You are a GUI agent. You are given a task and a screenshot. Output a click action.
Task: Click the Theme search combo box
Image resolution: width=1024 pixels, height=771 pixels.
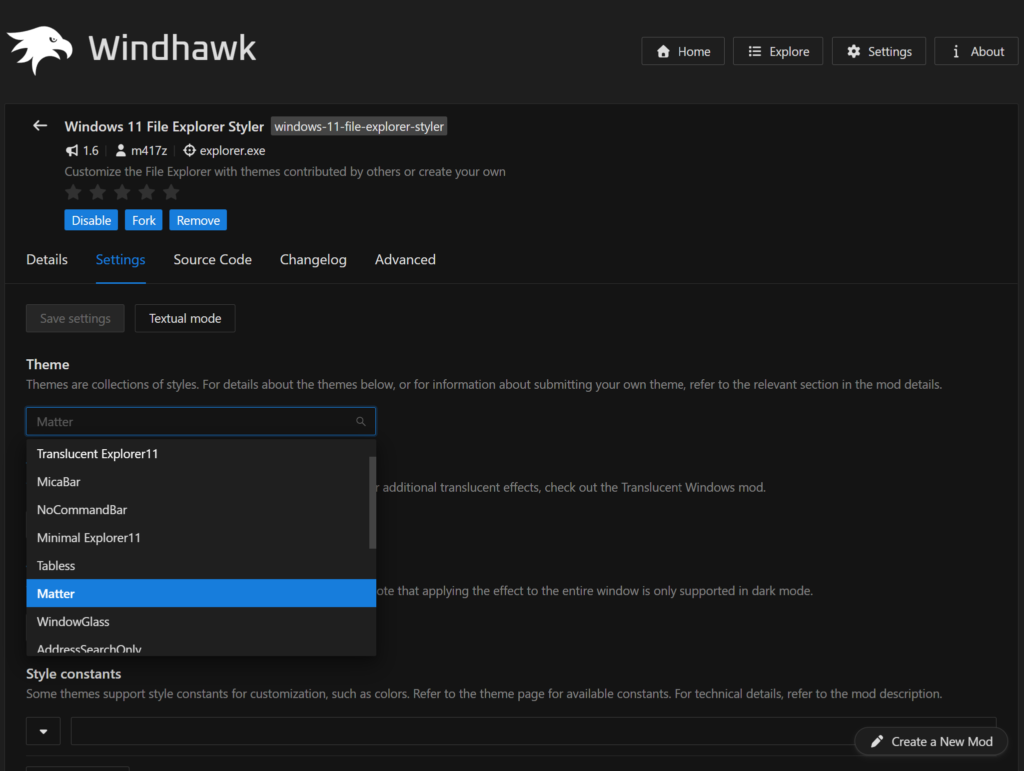pos(201,422)
